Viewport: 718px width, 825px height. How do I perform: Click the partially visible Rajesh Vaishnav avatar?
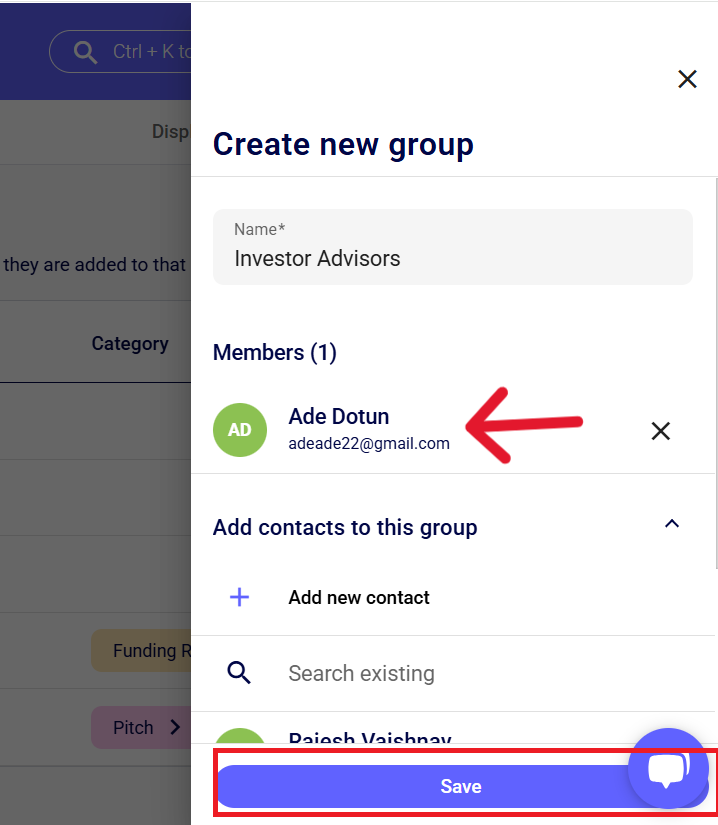[240, 738]
